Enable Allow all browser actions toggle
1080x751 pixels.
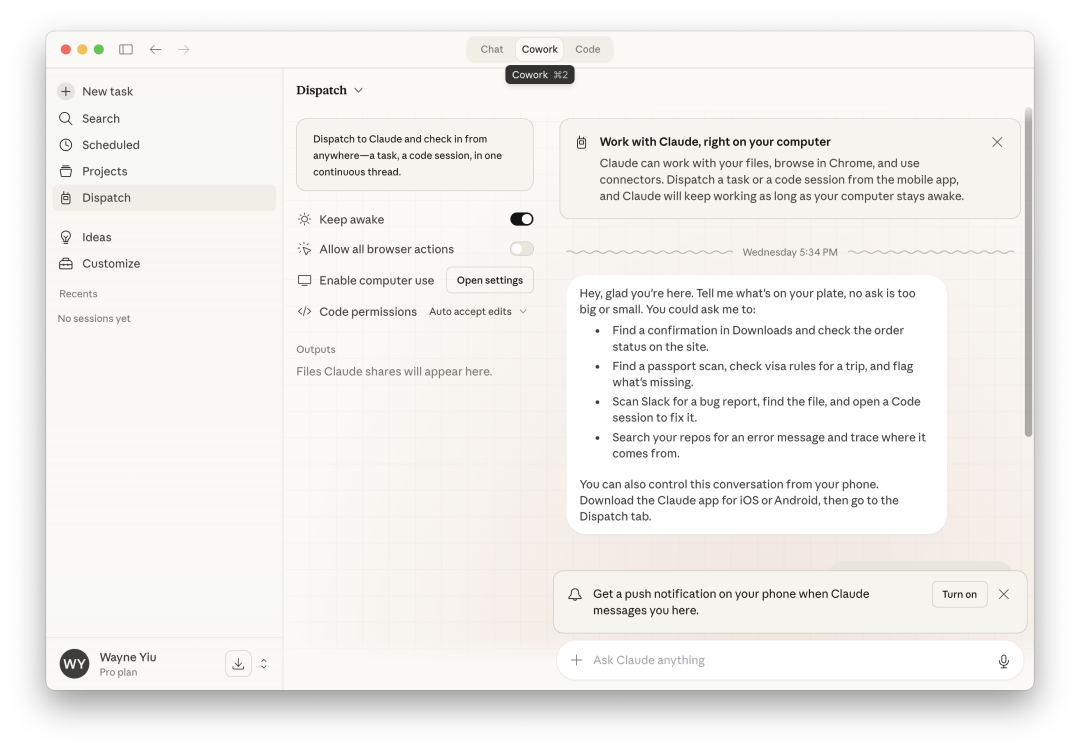[521, 249]
